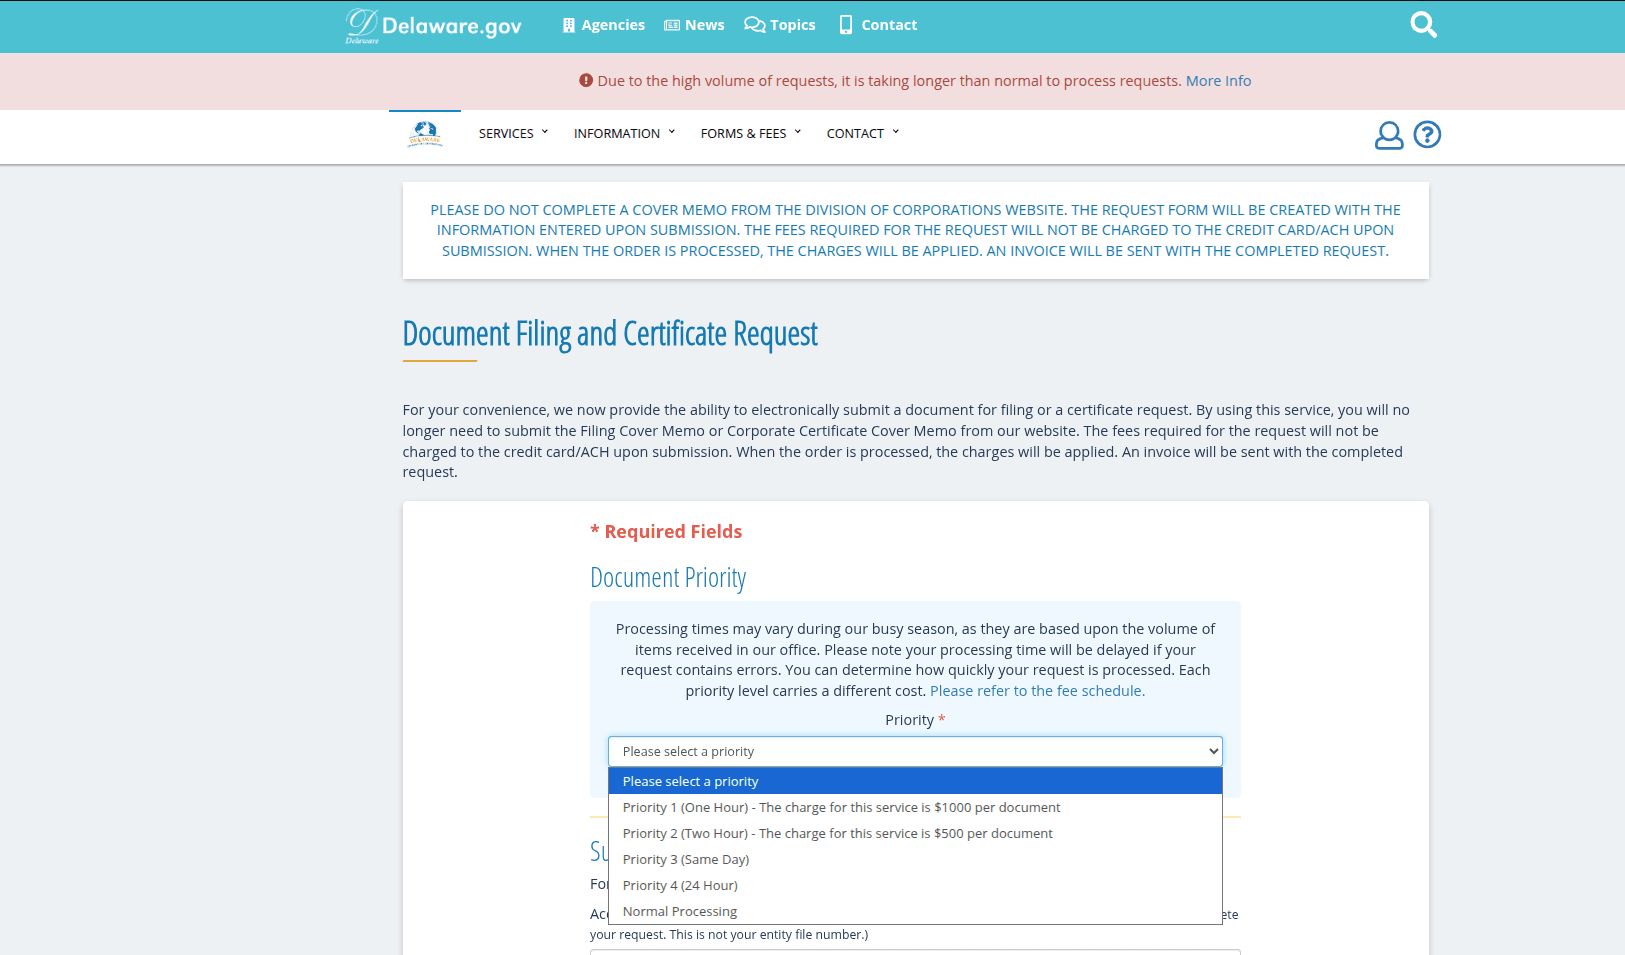1625x955 pixels.
Task: Click the Document Filing and Certificate Request heading
Action: click(610, 334)
